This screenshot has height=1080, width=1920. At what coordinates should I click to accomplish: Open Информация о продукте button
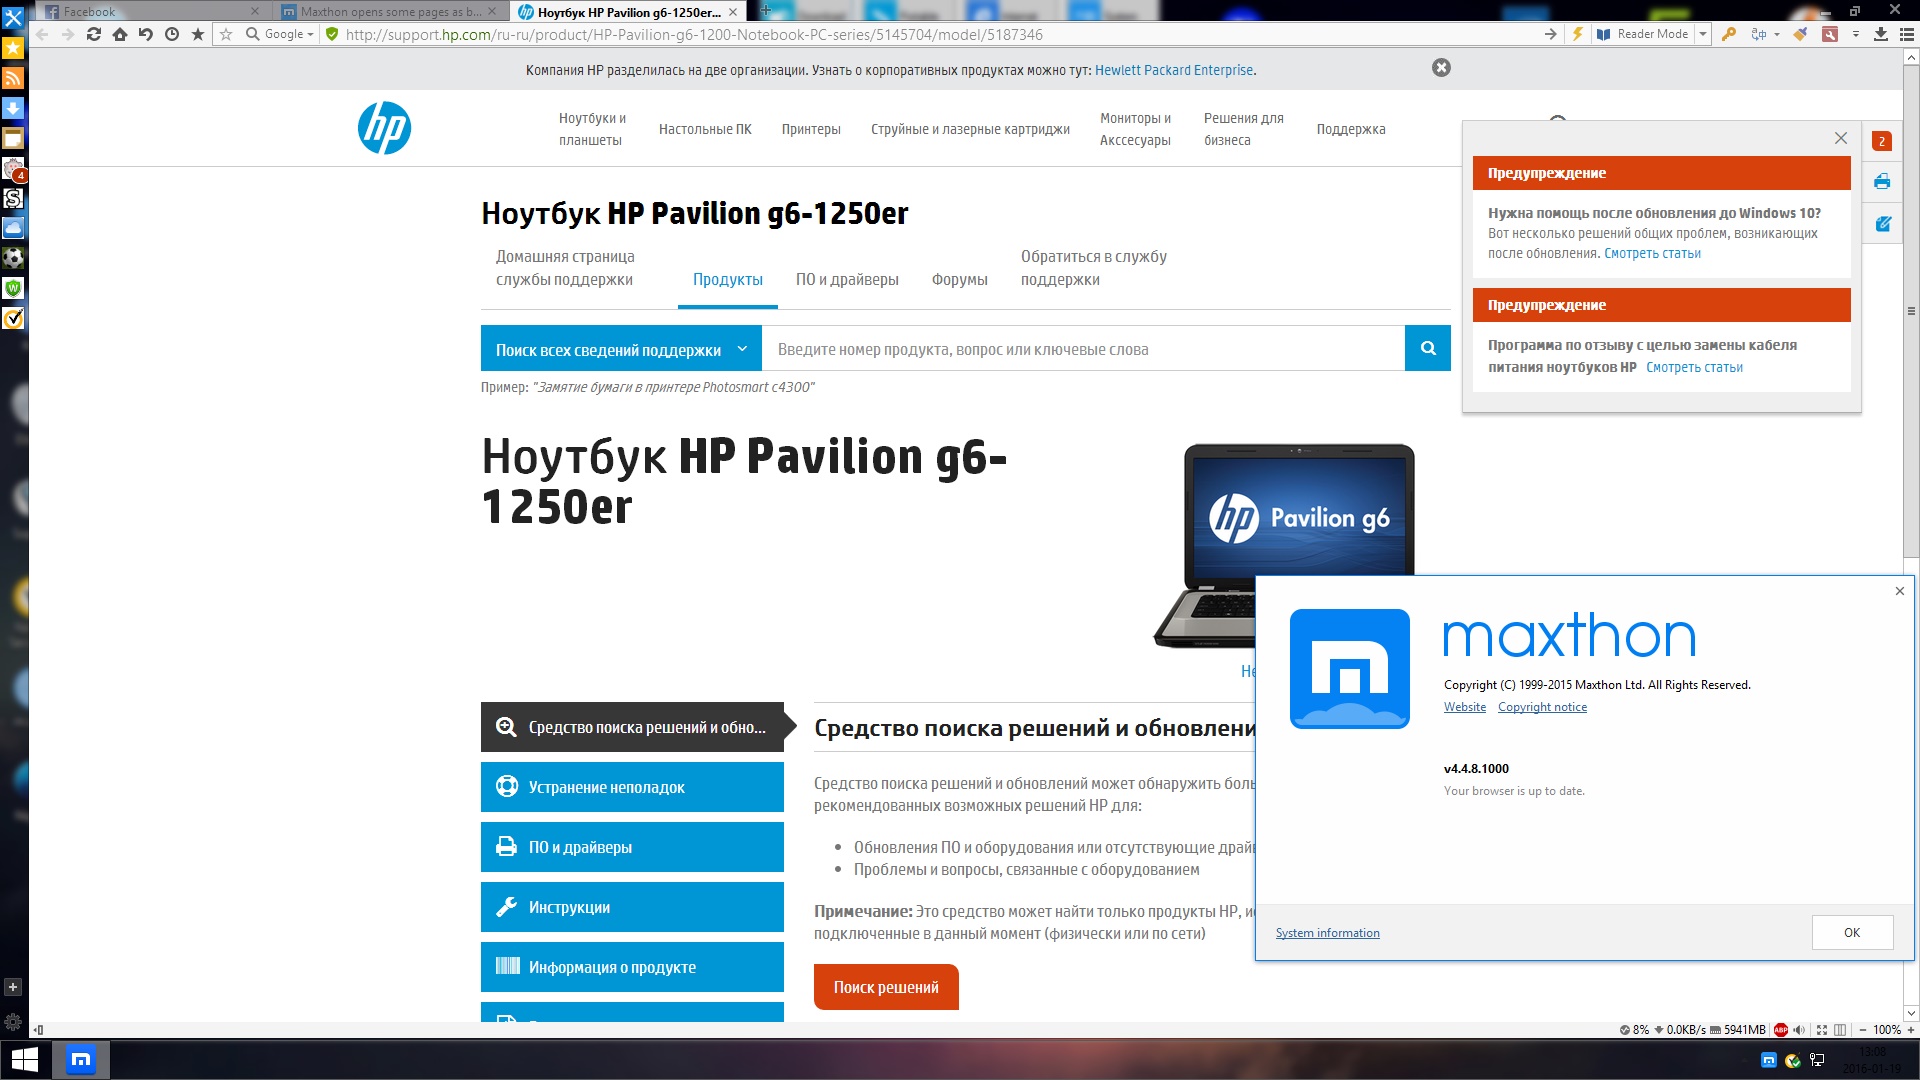(632, 967)
